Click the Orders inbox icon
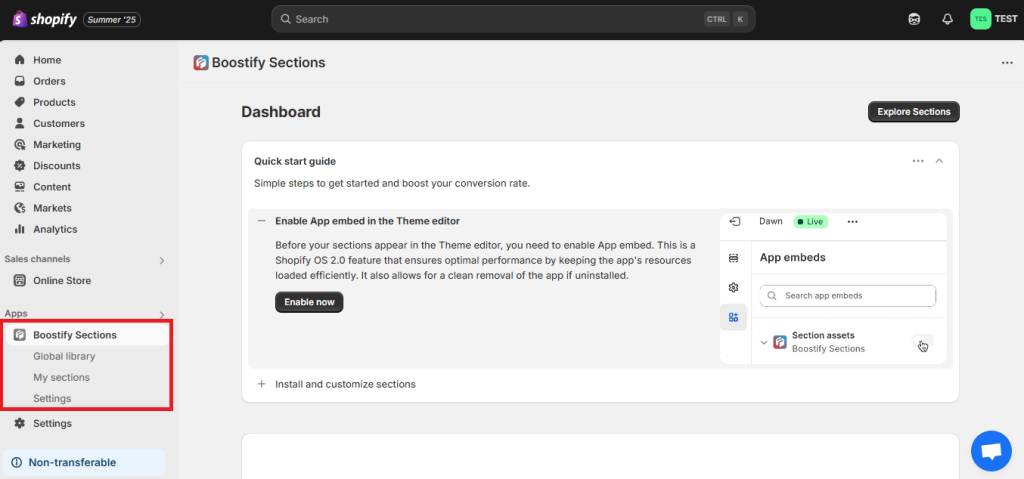 [x=20, y=81]
